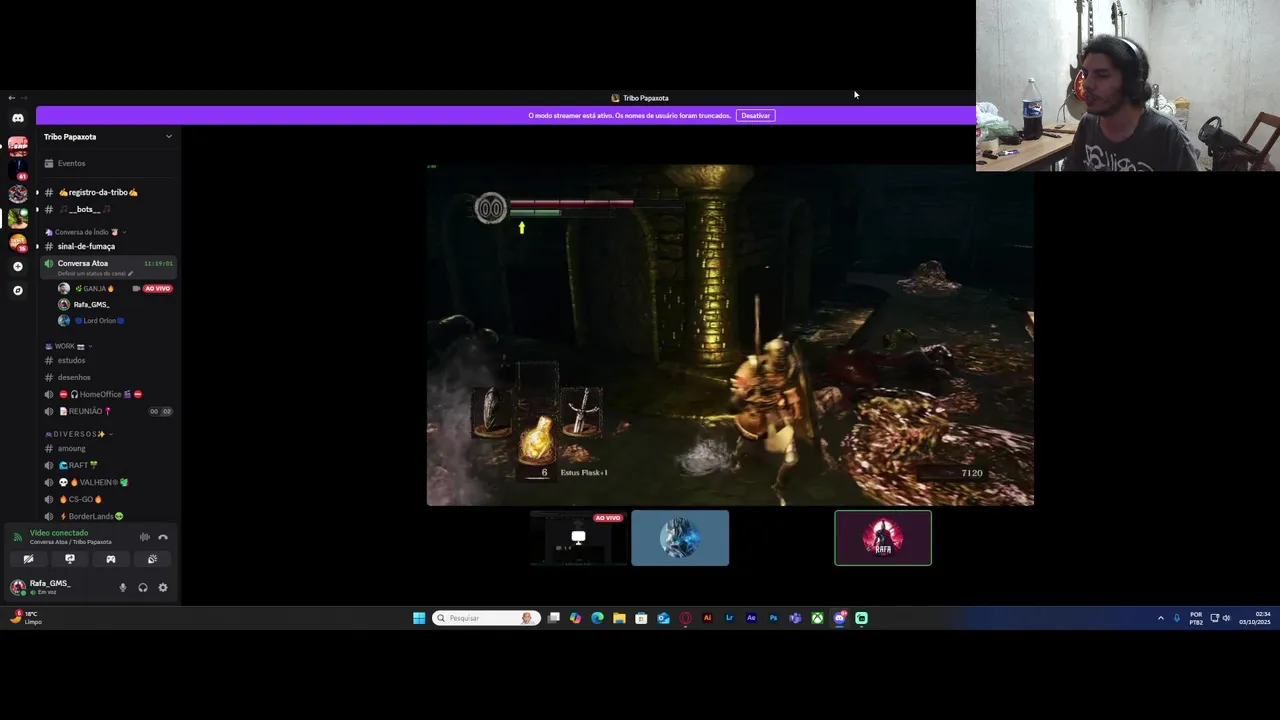Mute microphone in user panel
Image resolution: width=1280 pixels, height=720 pixels.
123,588
